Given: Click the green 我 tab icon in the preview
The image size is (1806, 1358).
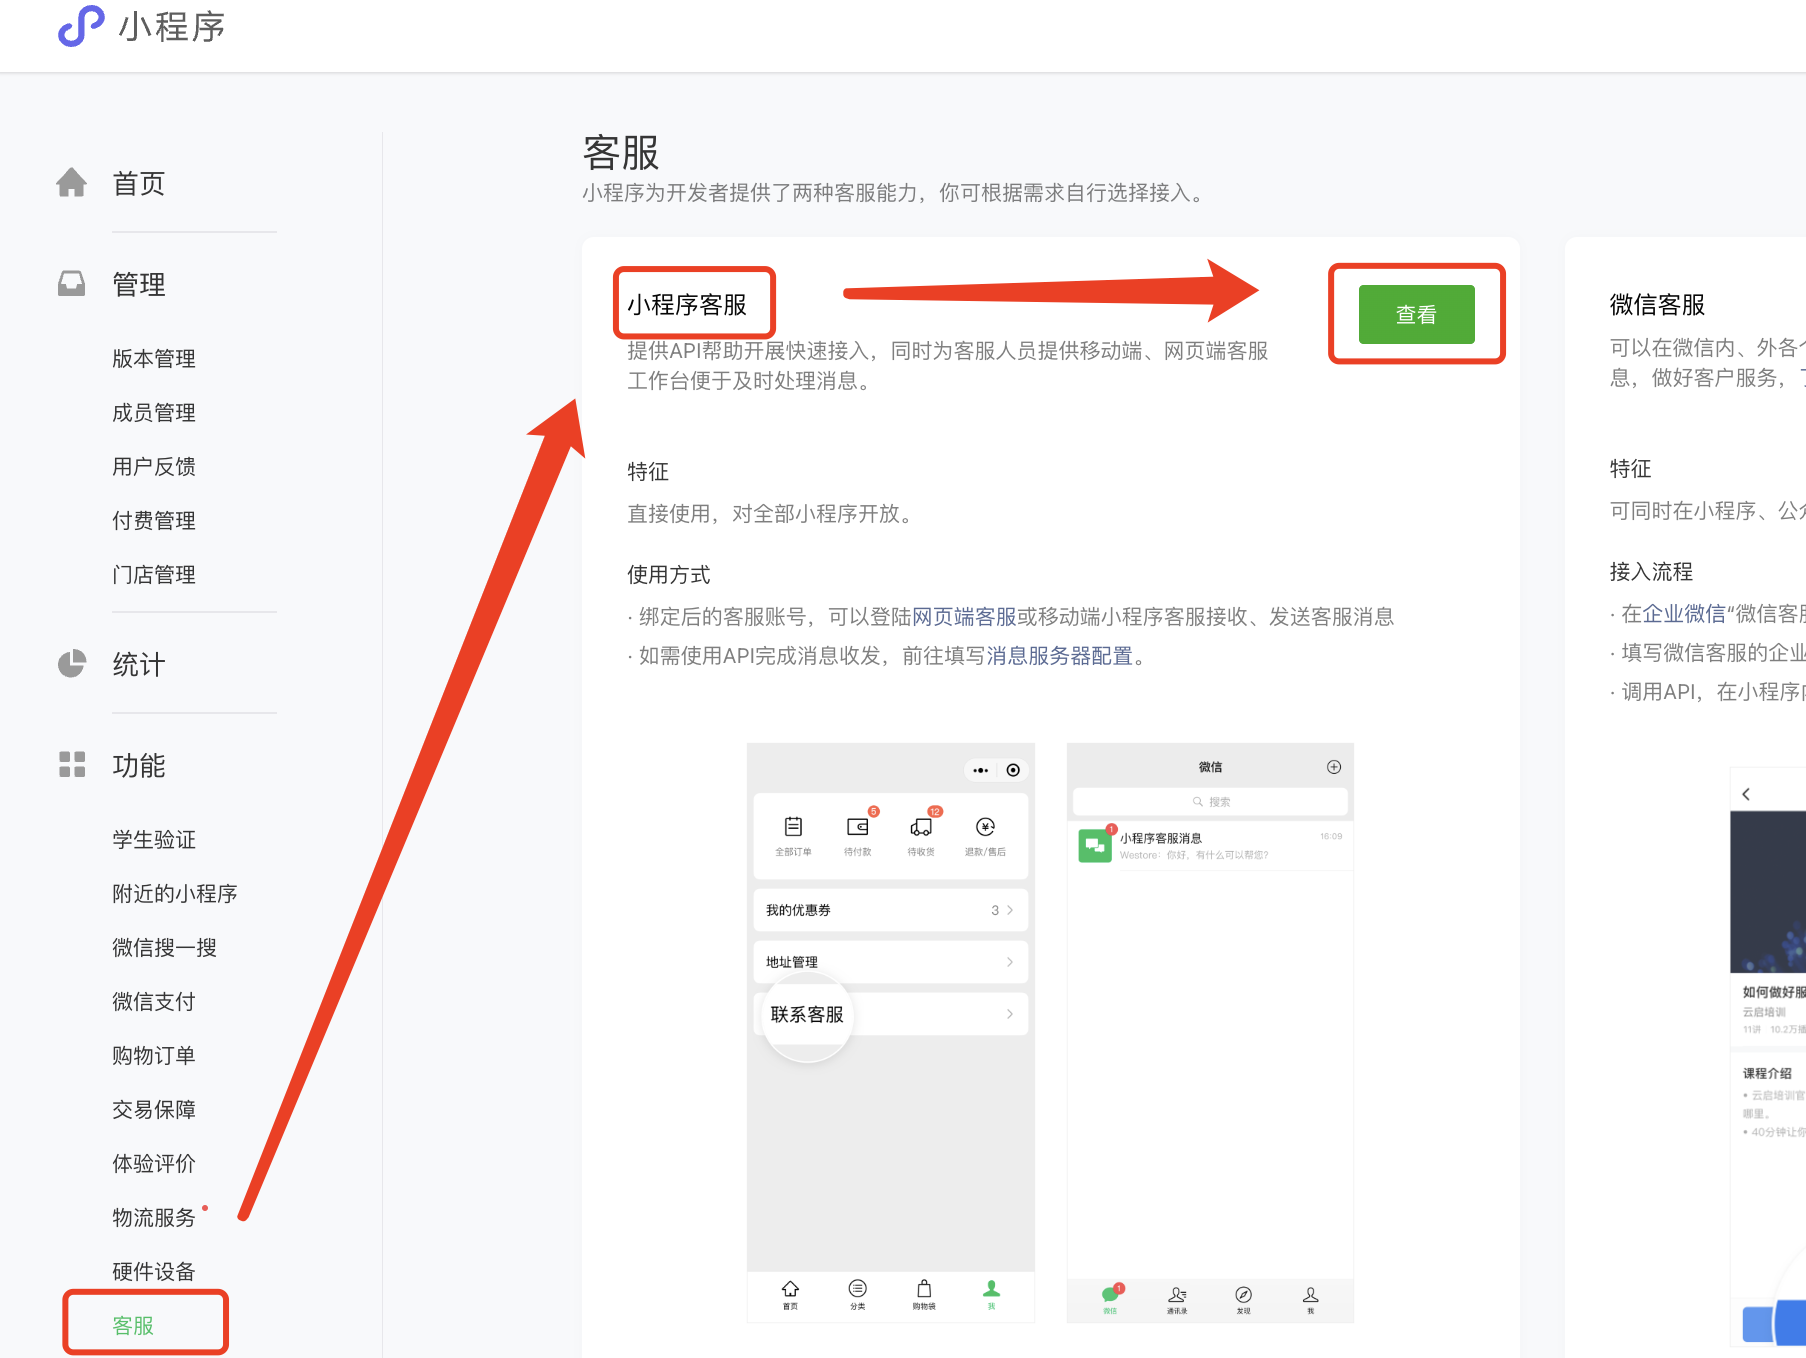Looking at the screenshot, I should pyautogui.click(x=991, y=1288).
